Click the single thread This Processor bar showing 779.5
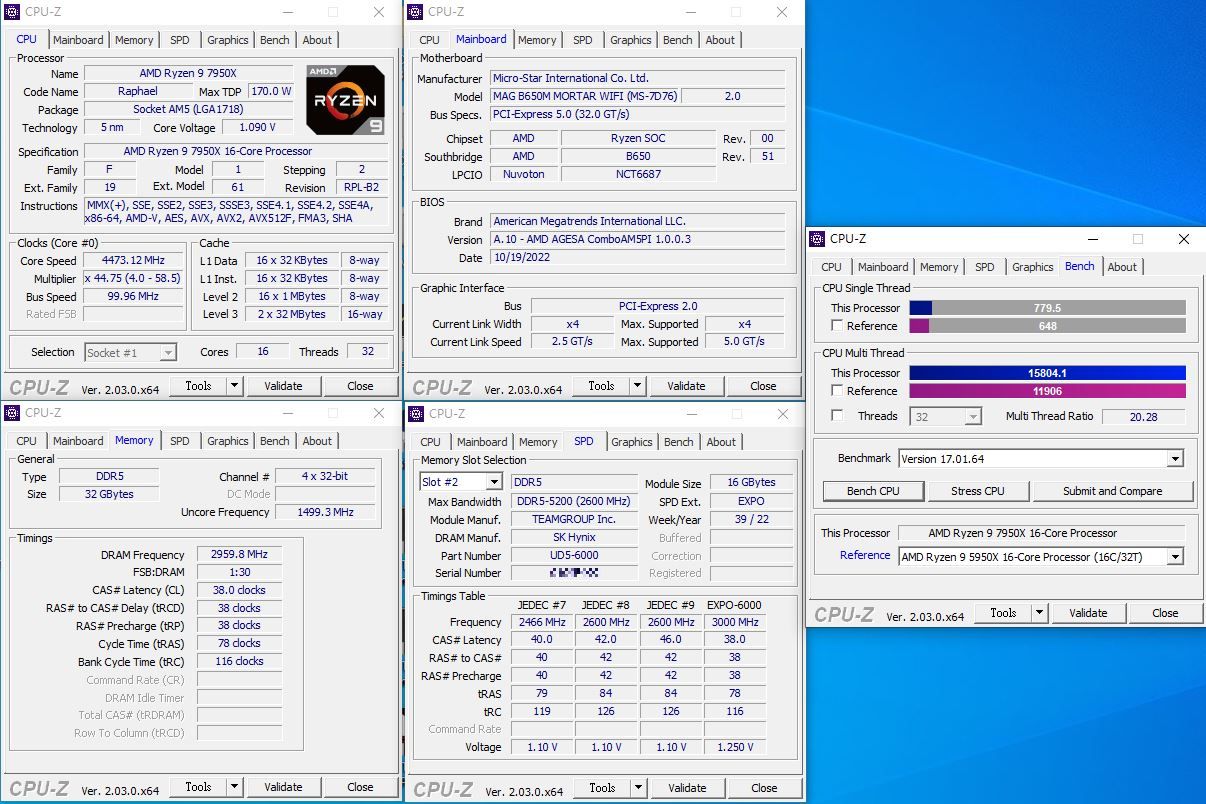The width and height of the screenshot is (1206, 804). pyautogui.click(x=1047, y=308)
